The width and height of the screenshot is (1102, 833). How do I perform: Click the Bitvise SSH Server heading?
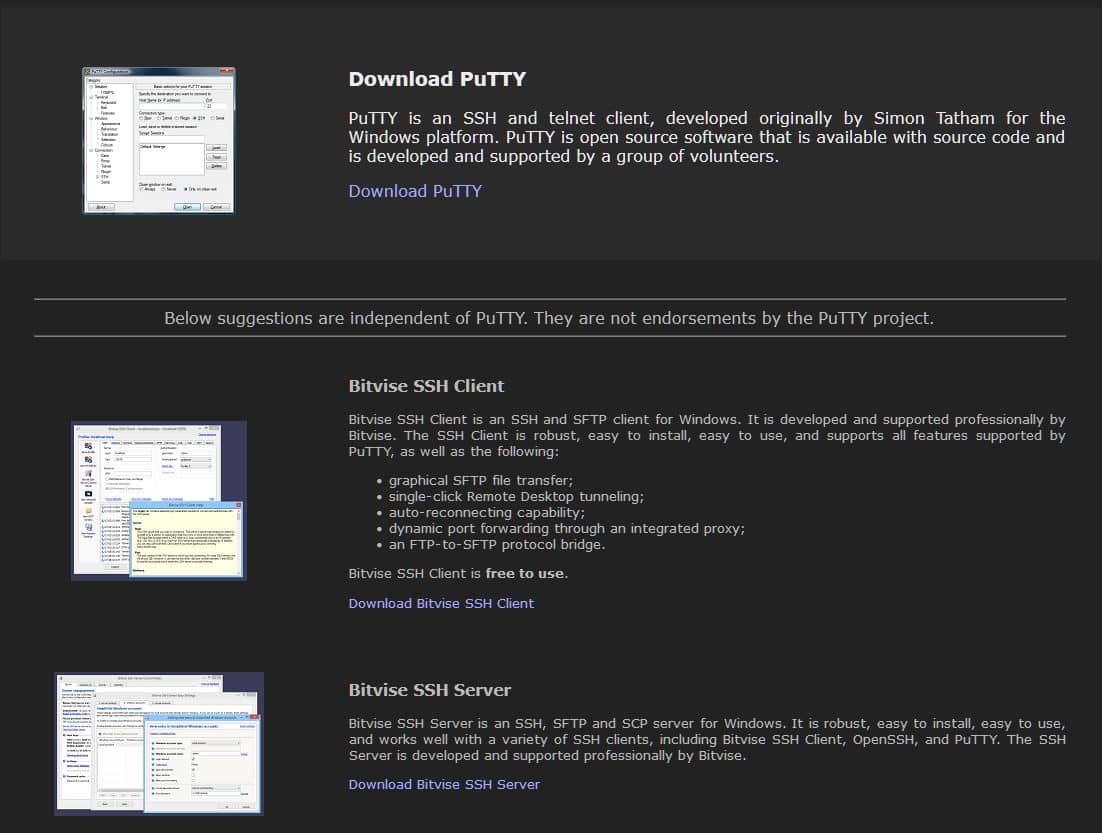(x=429, y=690)
